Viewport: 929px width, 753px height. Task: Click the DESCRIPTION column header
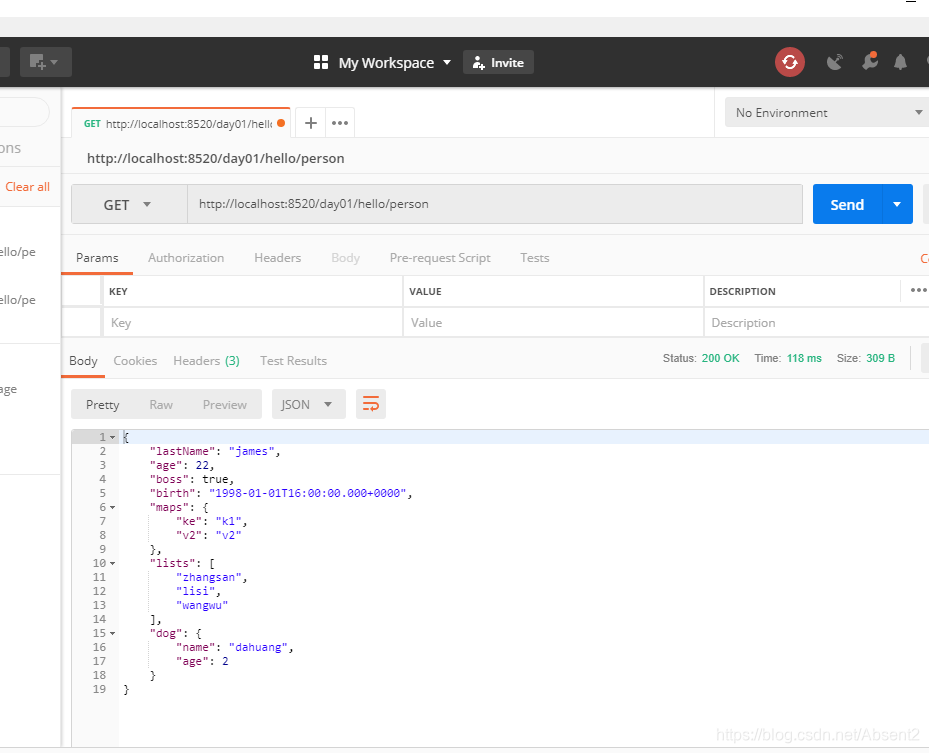(742, 291)
